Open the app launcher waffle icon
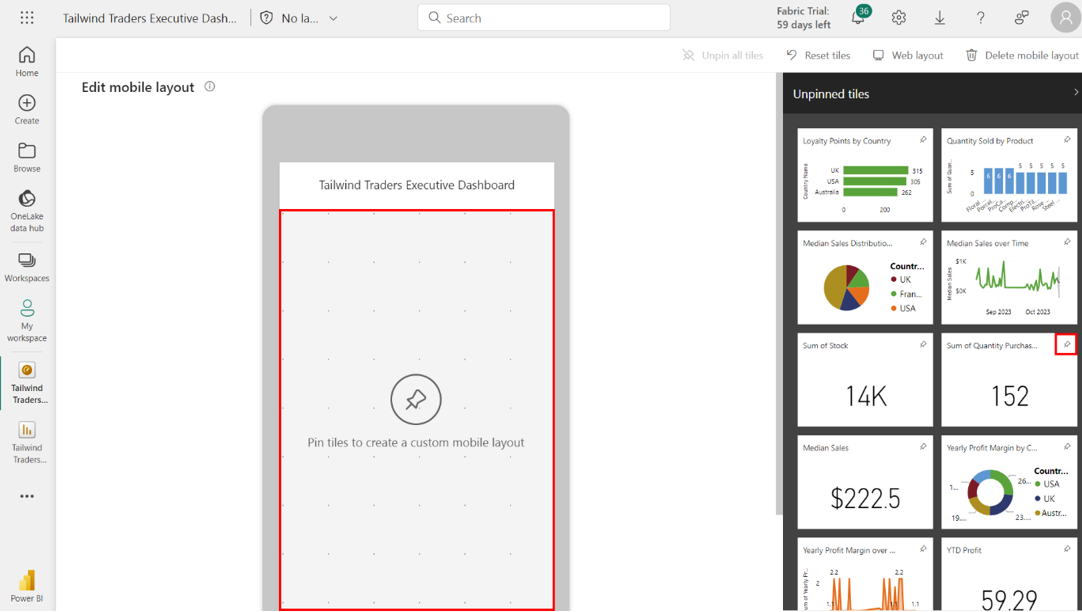This screenshot has height=612, width=1082. click(27, 18)
